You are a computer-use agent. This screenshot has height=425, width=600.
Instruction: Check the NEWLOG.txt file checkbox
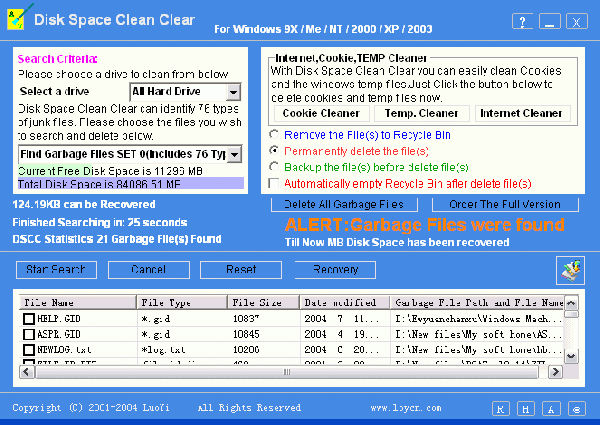click(29, 350)
